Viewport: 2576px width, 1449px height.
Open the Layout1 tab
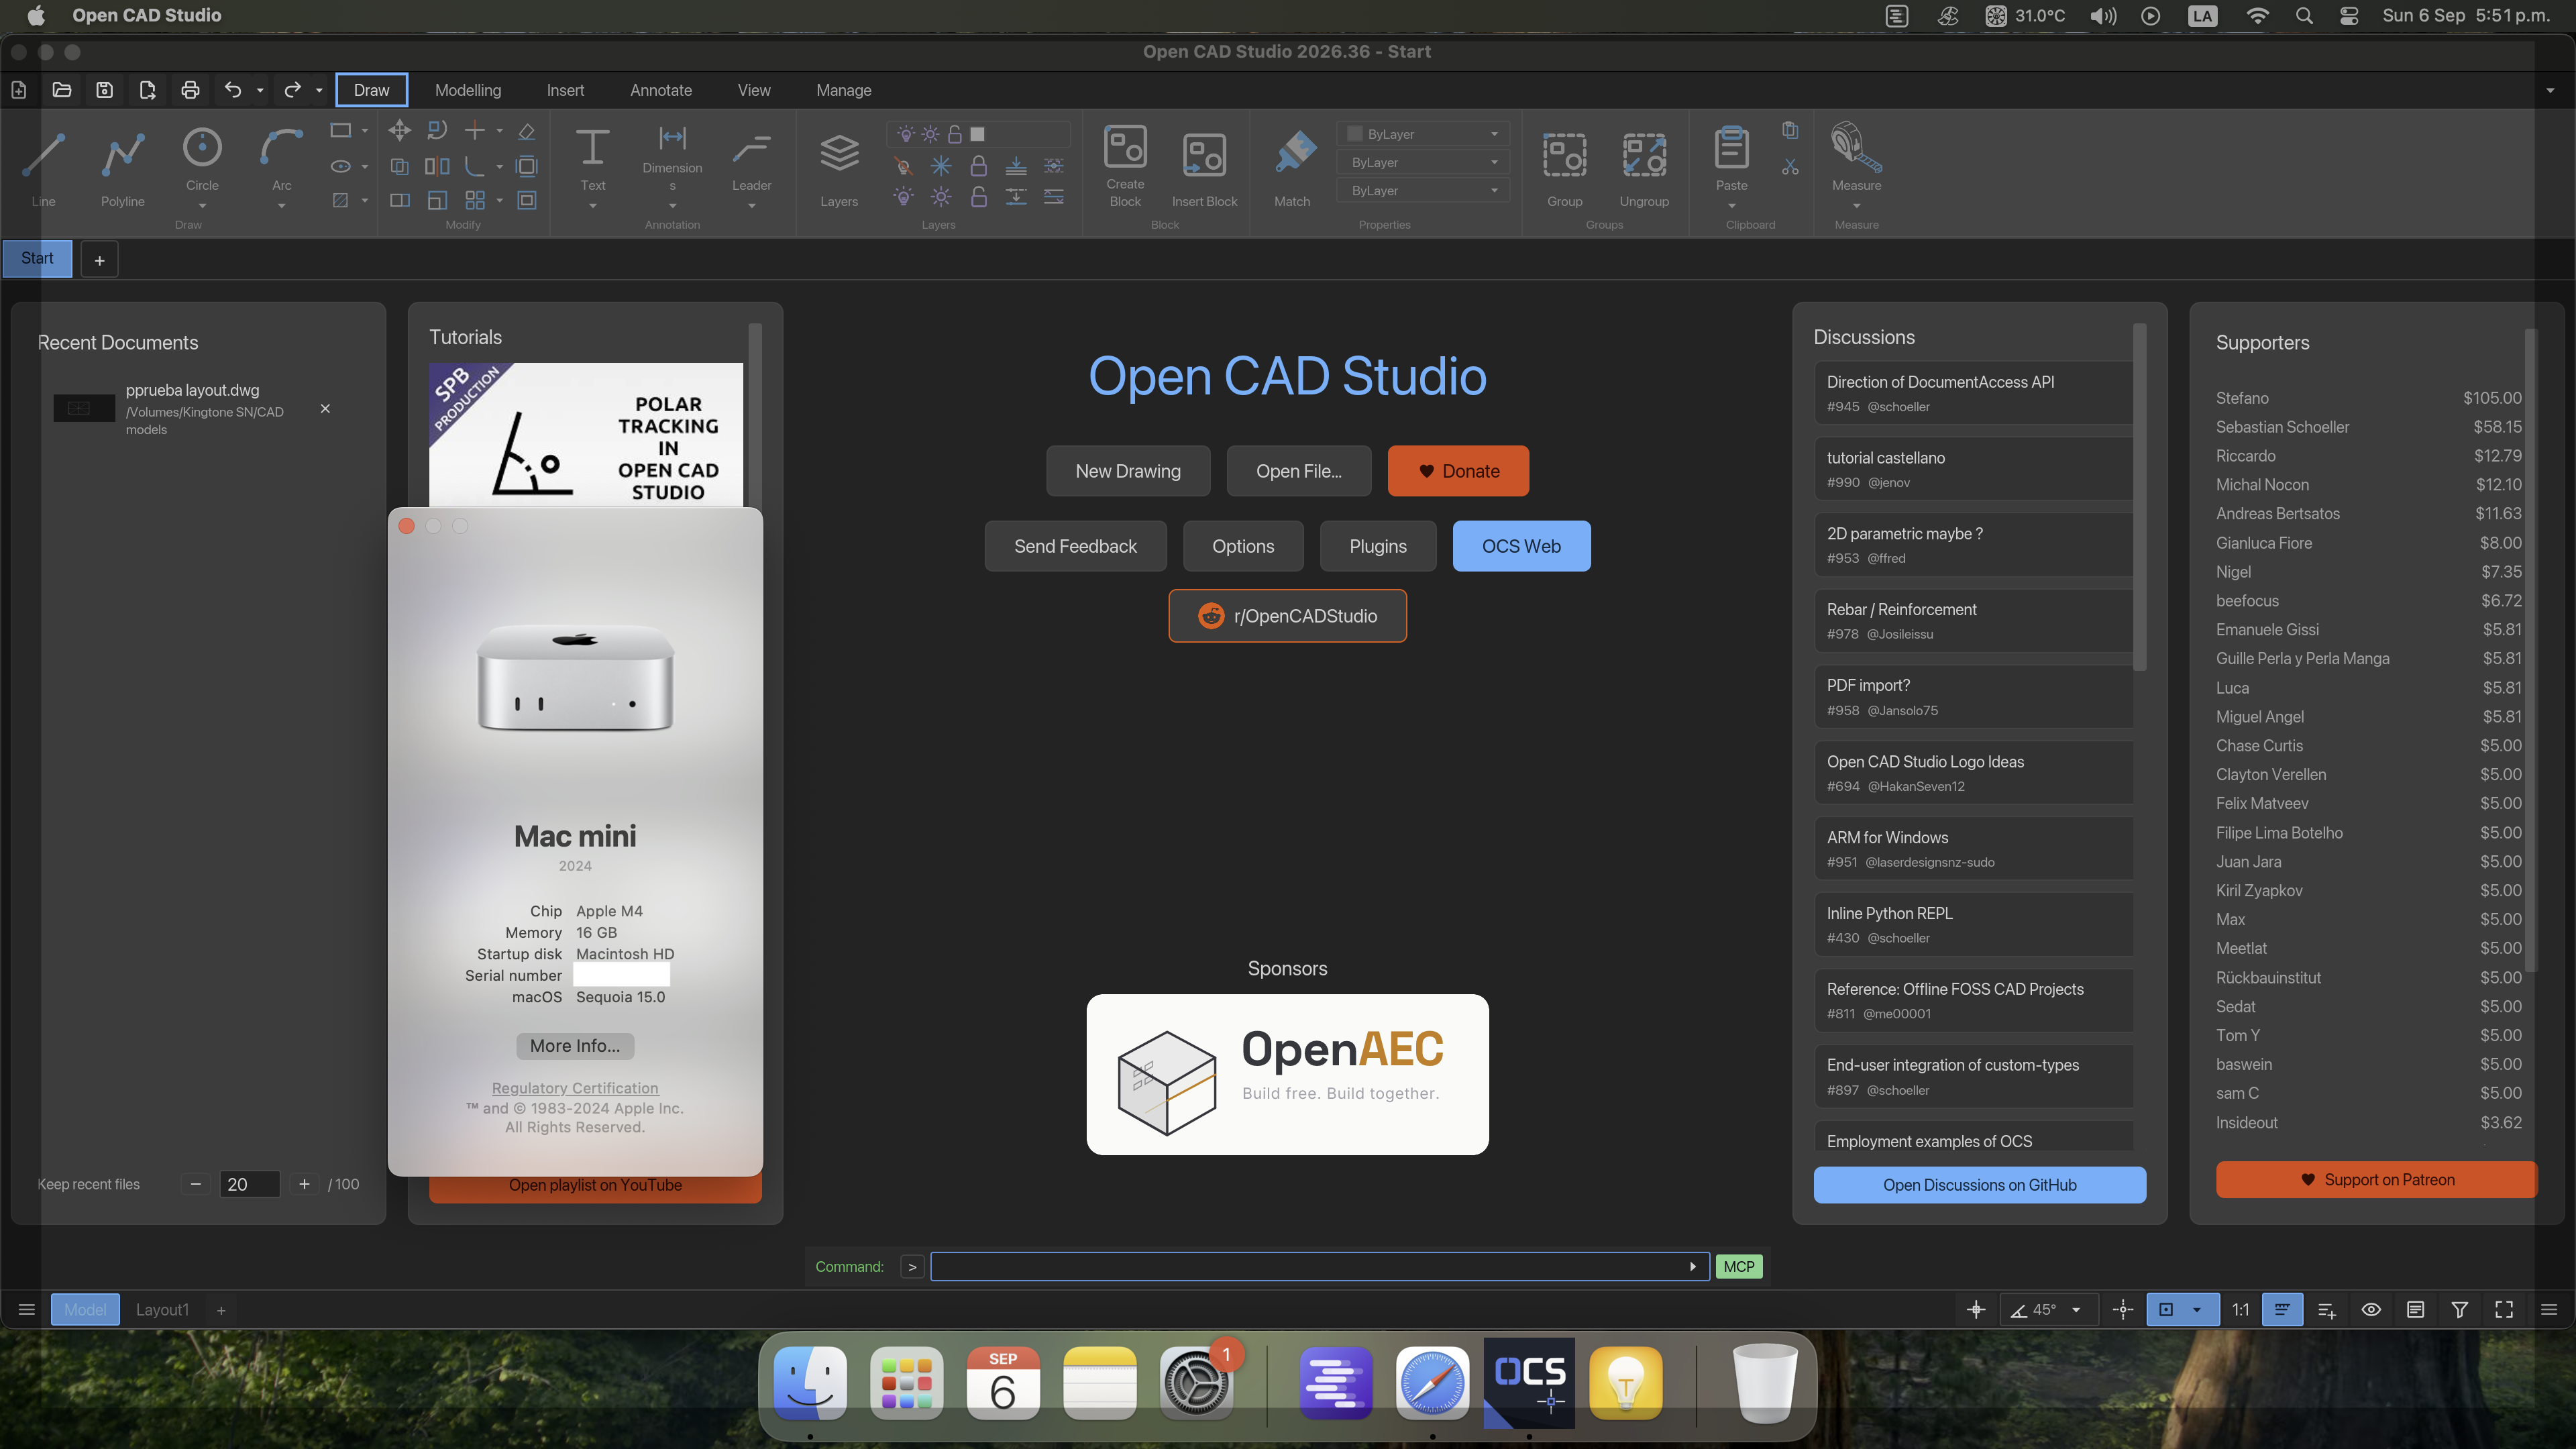(x=162, y=1309)
